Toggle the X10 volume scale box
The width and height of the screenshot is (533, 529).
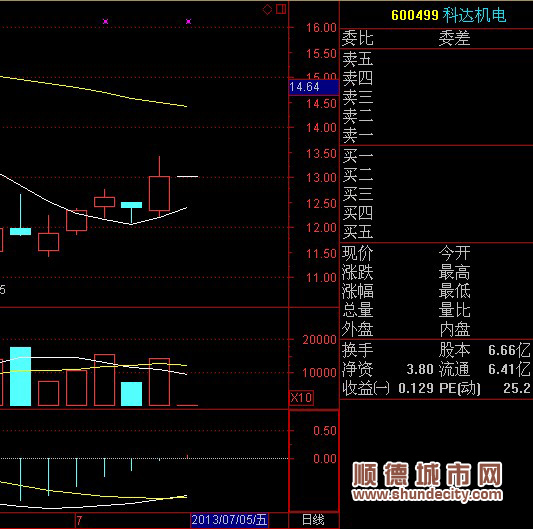click(x=301, y=397)
